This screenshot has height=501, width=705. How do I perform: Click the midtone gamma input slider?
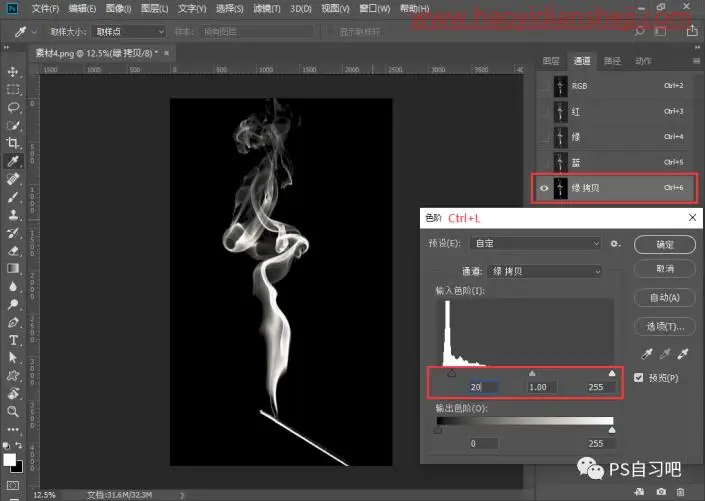point(532,373)
